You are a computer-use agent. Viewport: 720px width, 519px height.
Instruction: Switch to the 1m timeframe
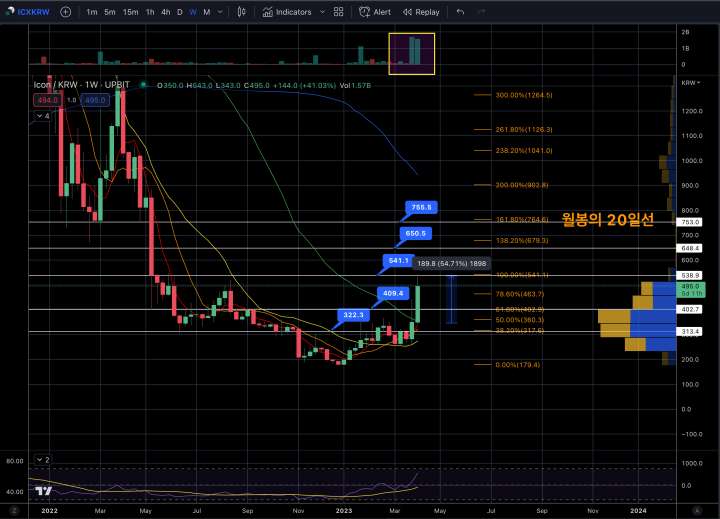92,12
